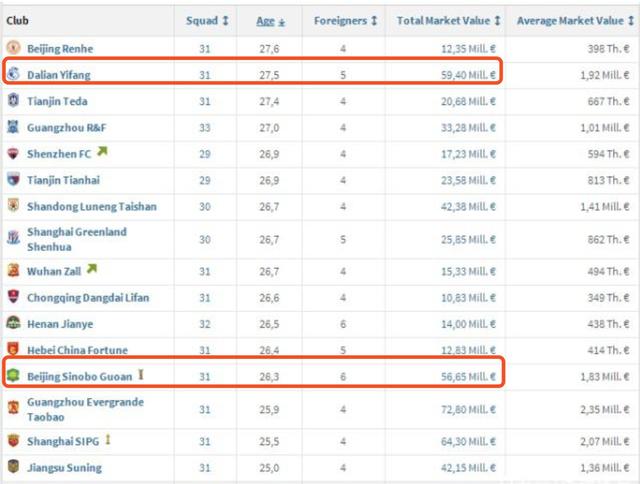The image size is (640, 484).
Task: Click the Tianjin Tianhai club crest icon
Action: pyautogui.click(x=13, y=180)
